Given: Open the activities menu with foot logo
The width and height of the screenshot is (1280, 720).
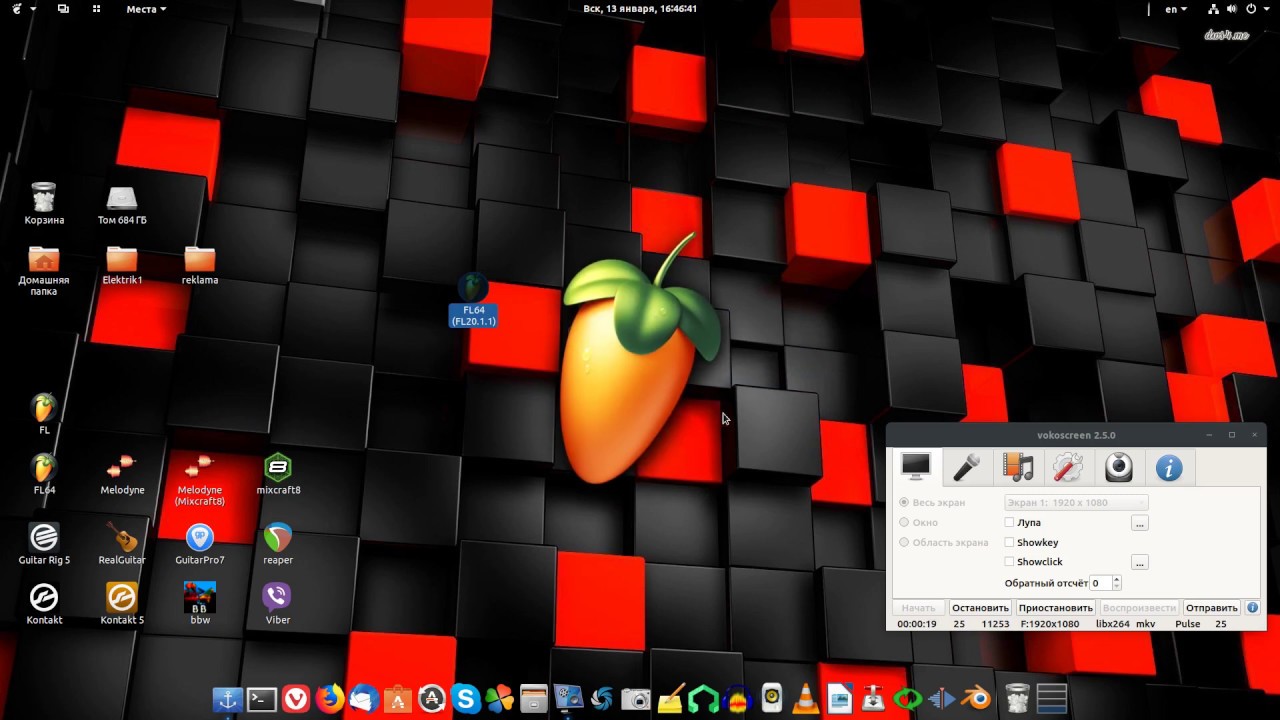Looking at the screenshot, I should pyautogui.click(x=23, y=9).
